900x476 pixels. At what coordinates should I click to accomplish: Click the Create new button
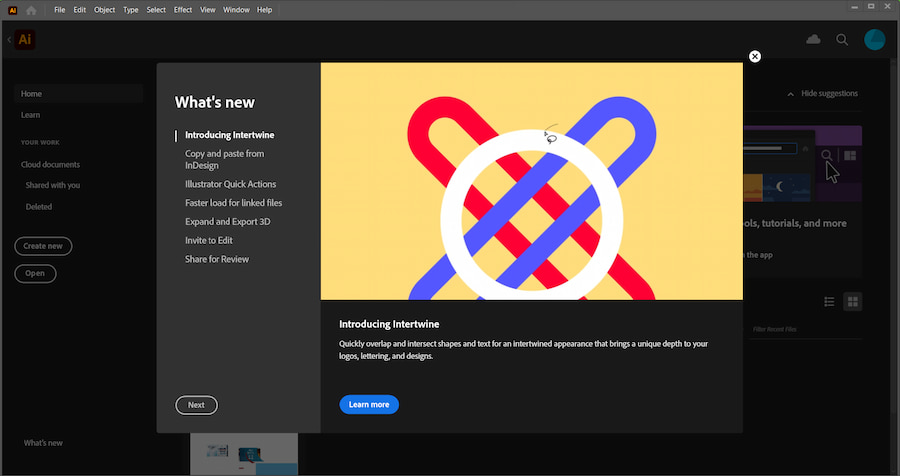pos(43,246)
